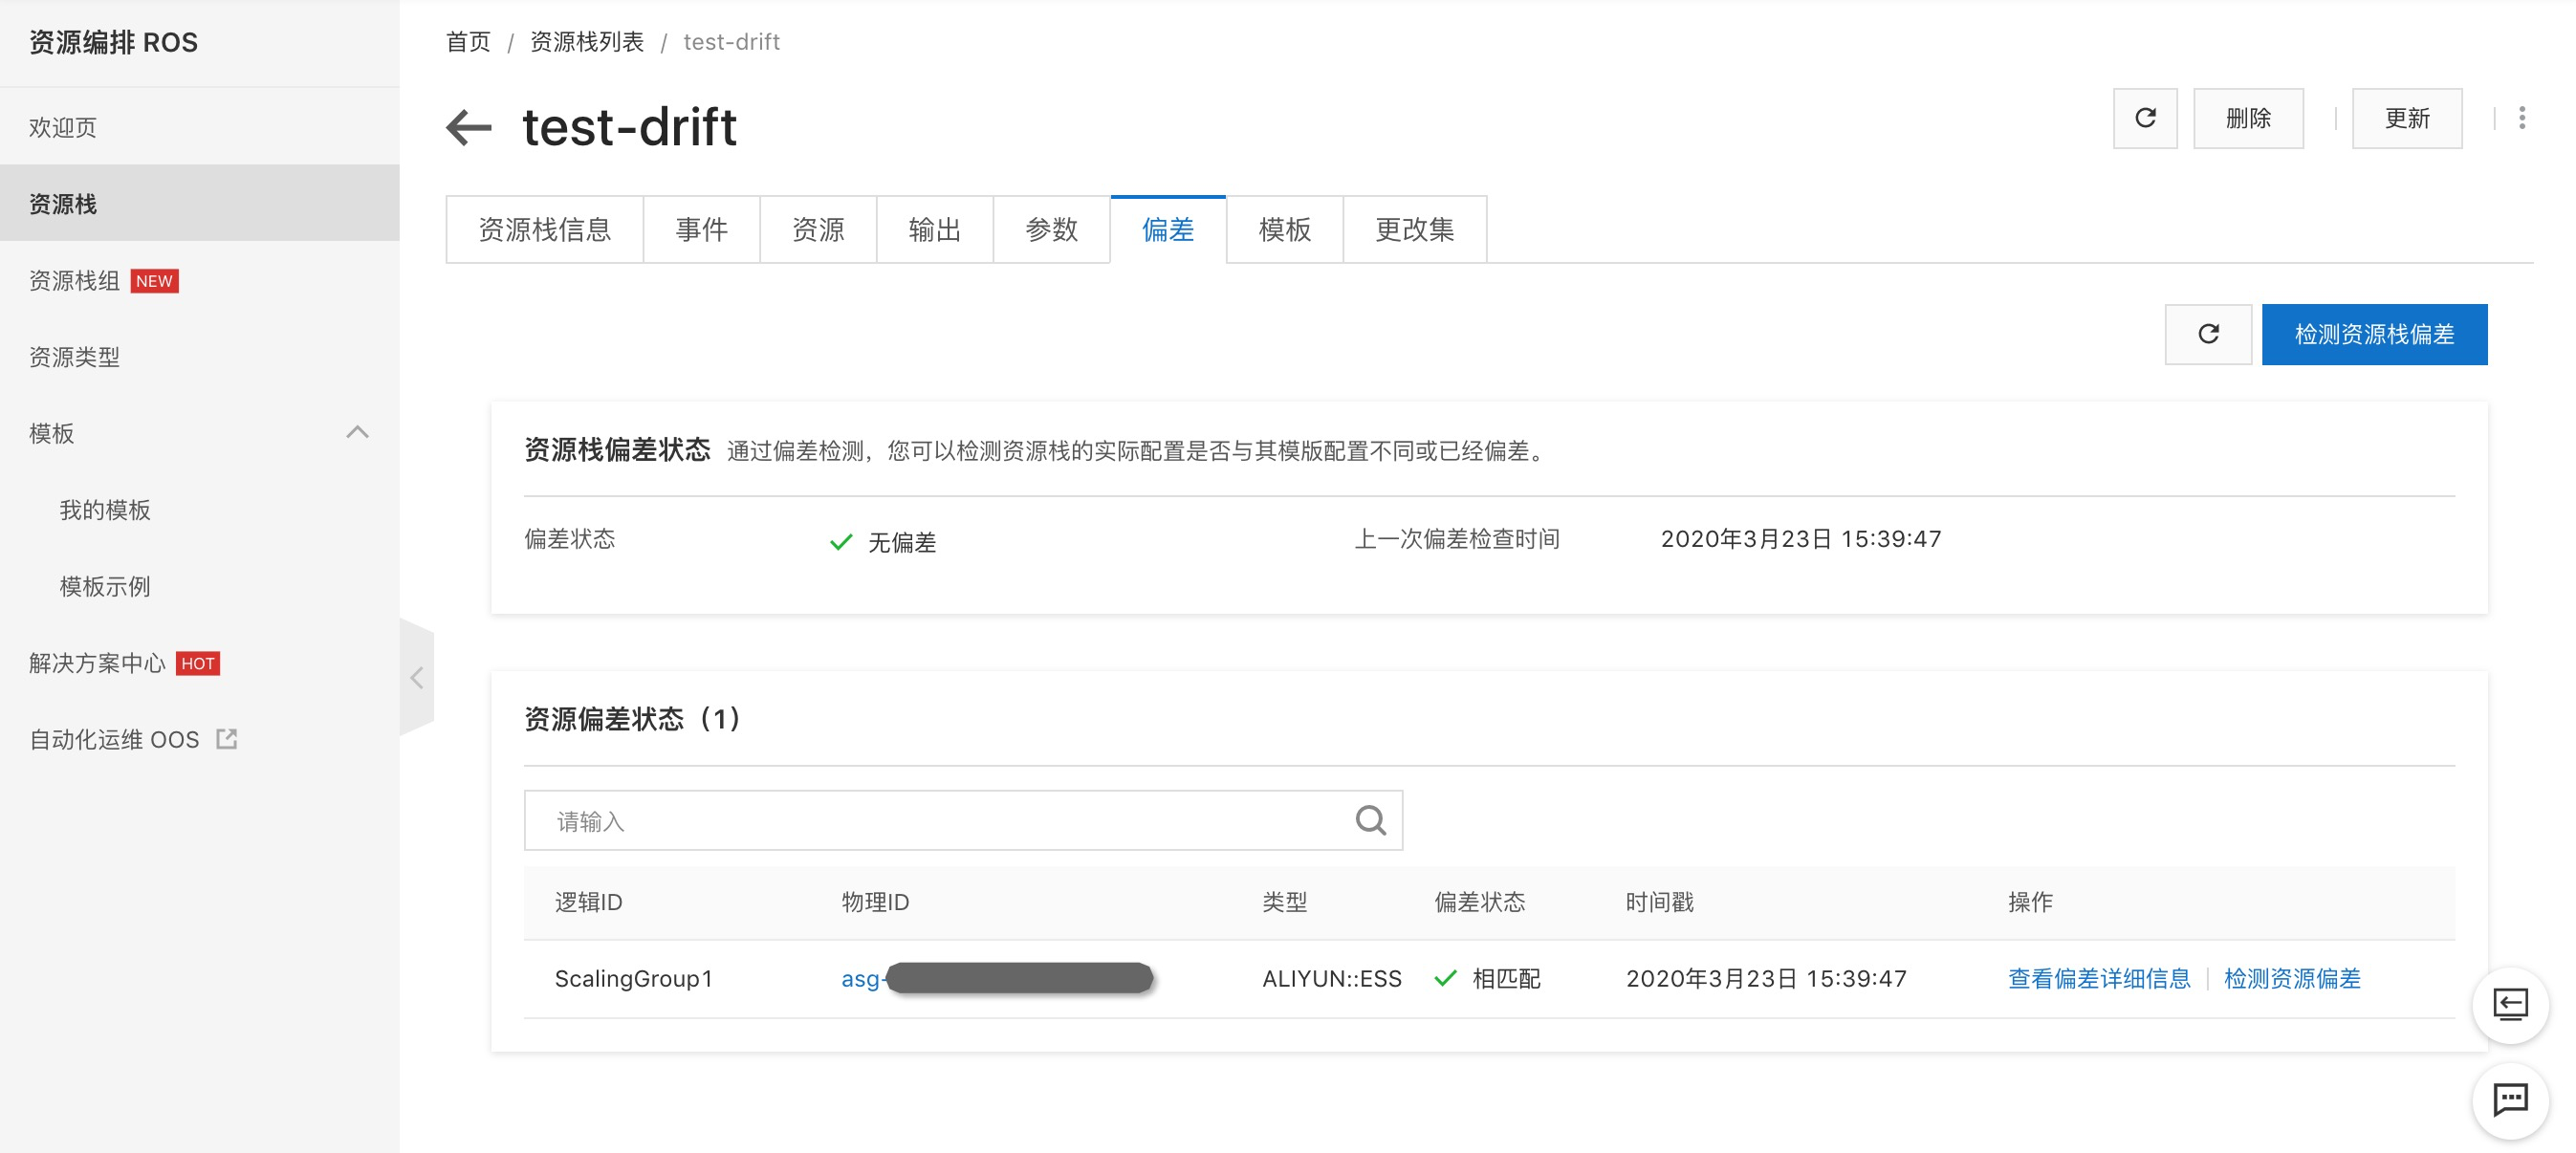Collapse the sidebar with the left chevron handle

coord(417,677)
